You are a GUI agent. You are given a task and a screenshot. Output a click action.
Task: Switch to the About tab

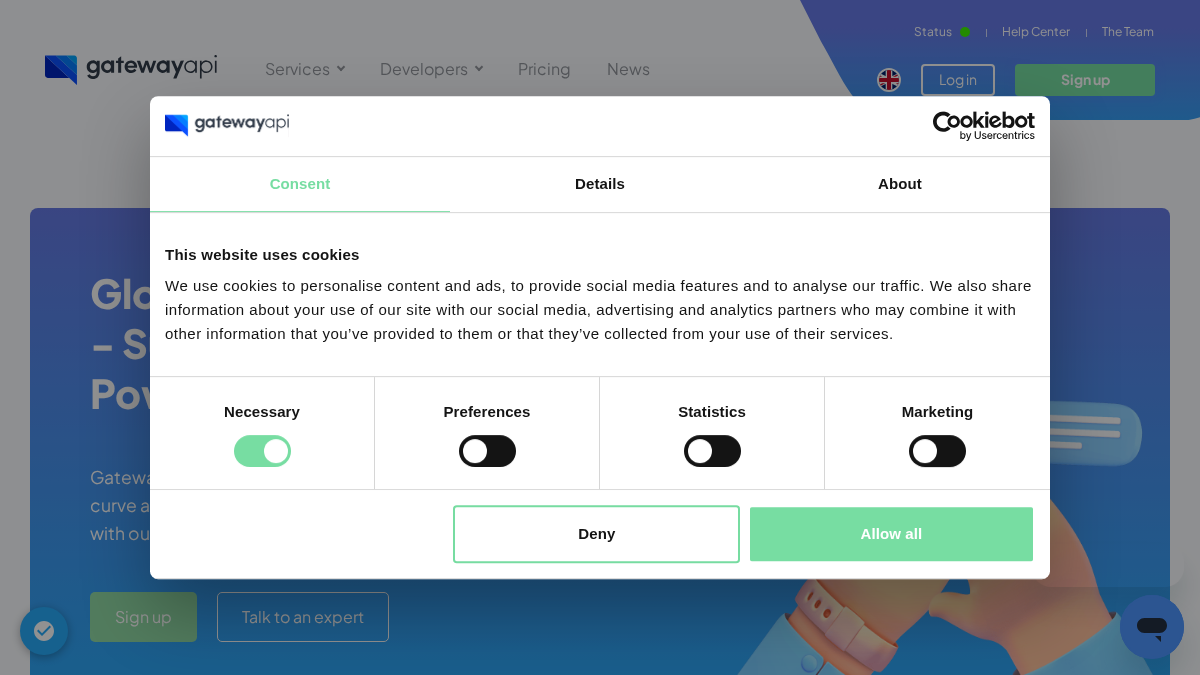tap(900, 184)
